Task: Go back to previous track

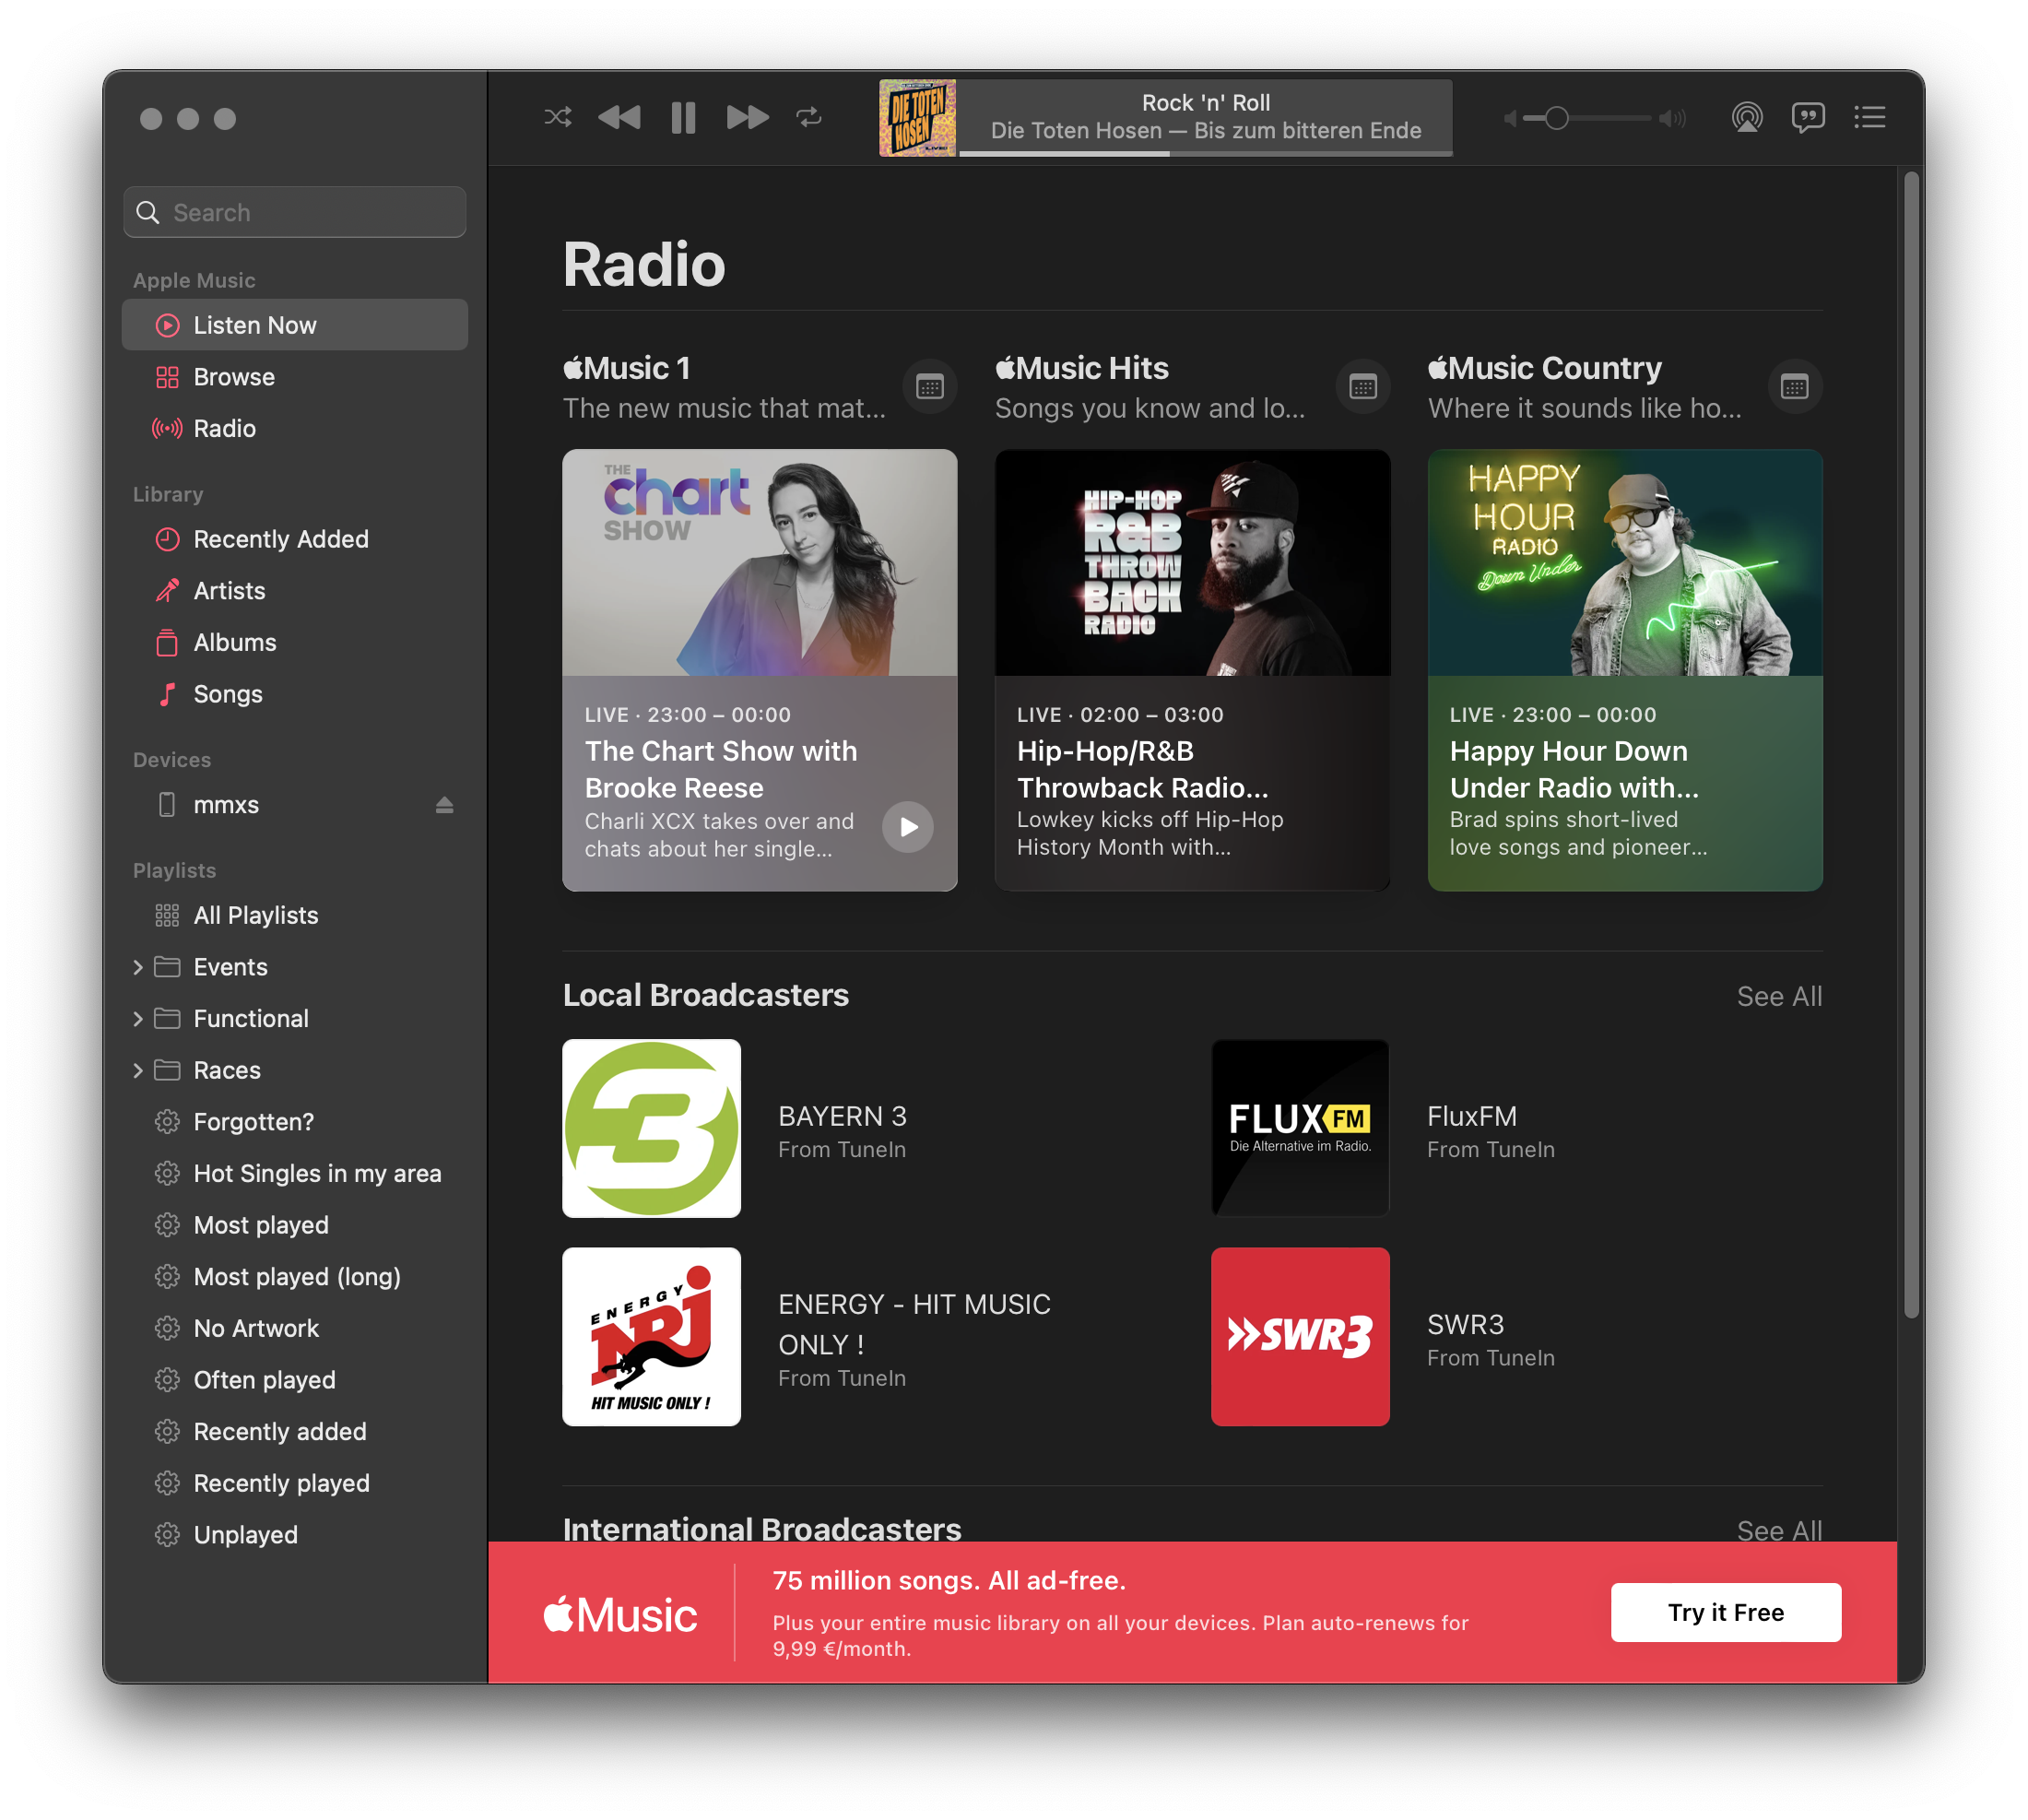Action: point(619,118)
